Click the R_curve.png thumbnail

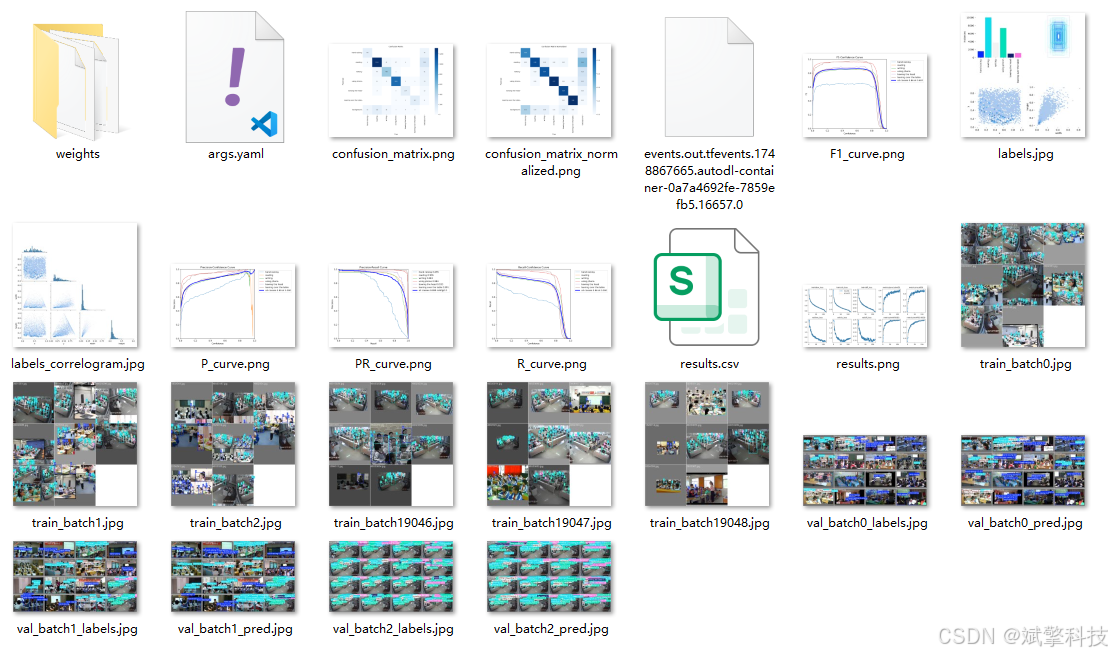tap(551, 303)
